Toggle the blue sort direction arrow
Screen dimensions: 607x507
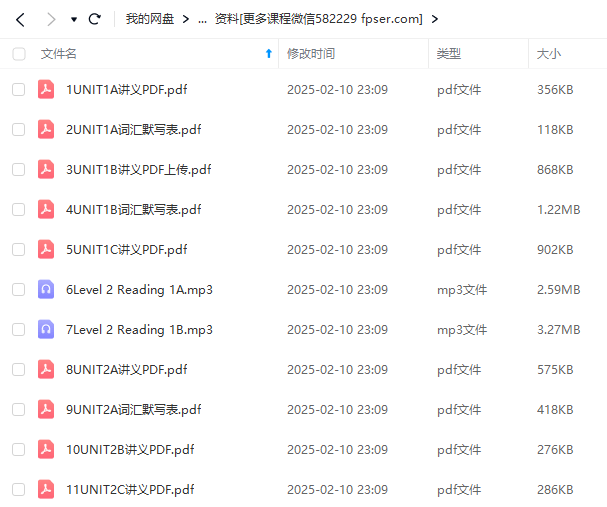pos(269,54)
